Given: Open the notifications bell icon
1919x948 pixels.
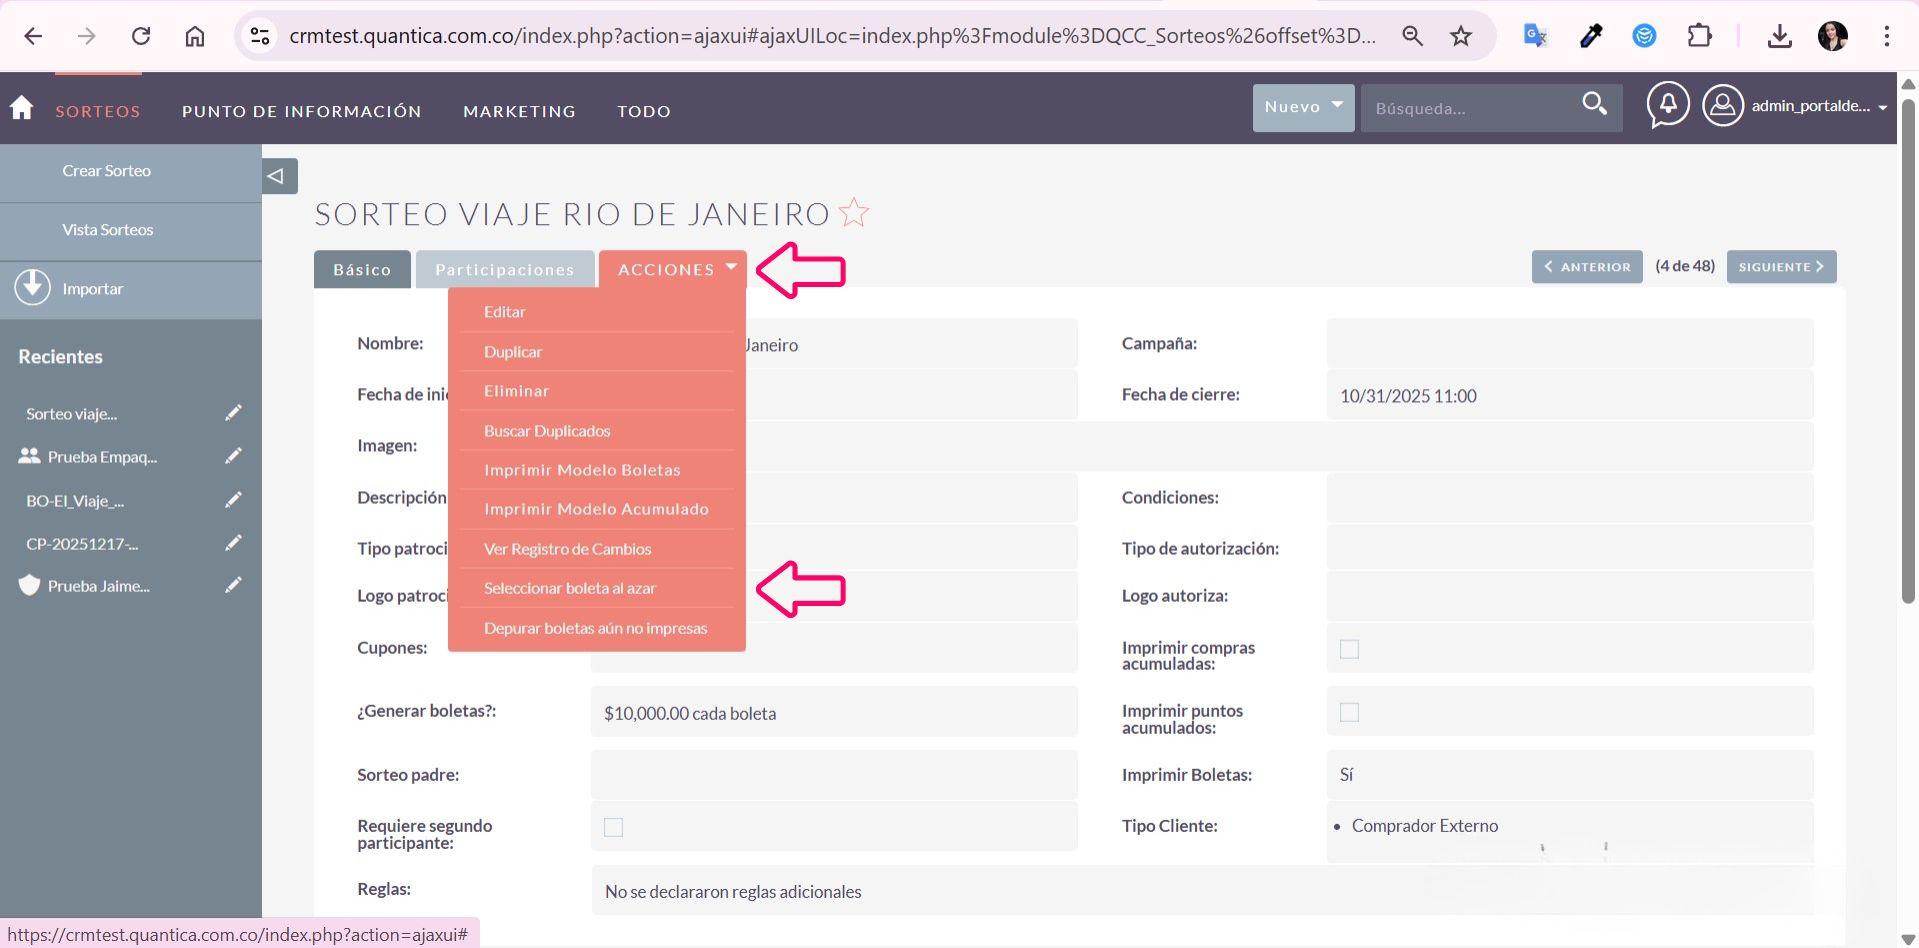Looking at the screenshot, I should coord(1667,105).
